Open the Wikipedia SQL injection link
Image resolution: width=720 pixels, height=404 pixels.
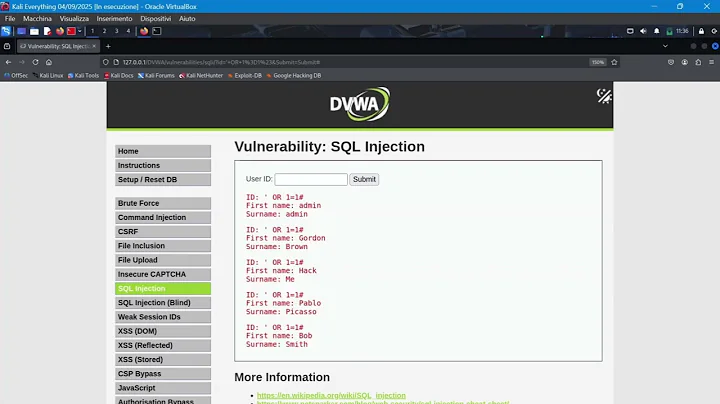331,395
